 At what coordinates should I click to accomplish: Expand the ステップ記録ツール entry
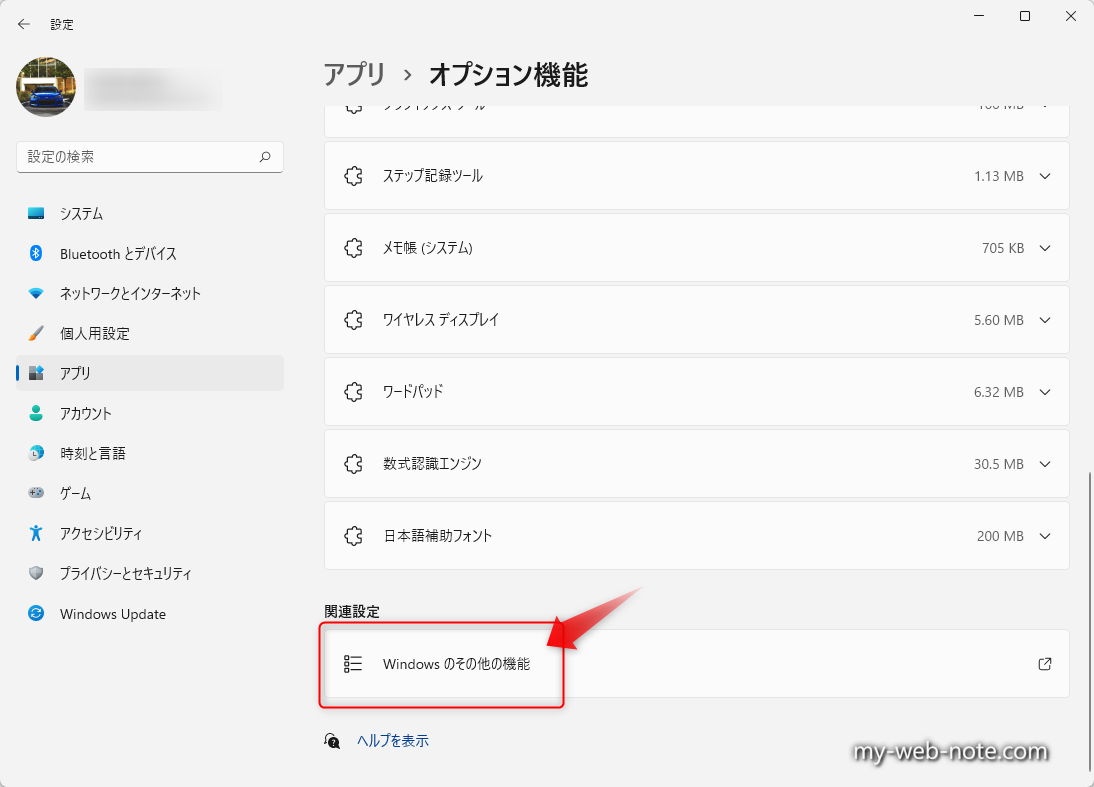1045,176
